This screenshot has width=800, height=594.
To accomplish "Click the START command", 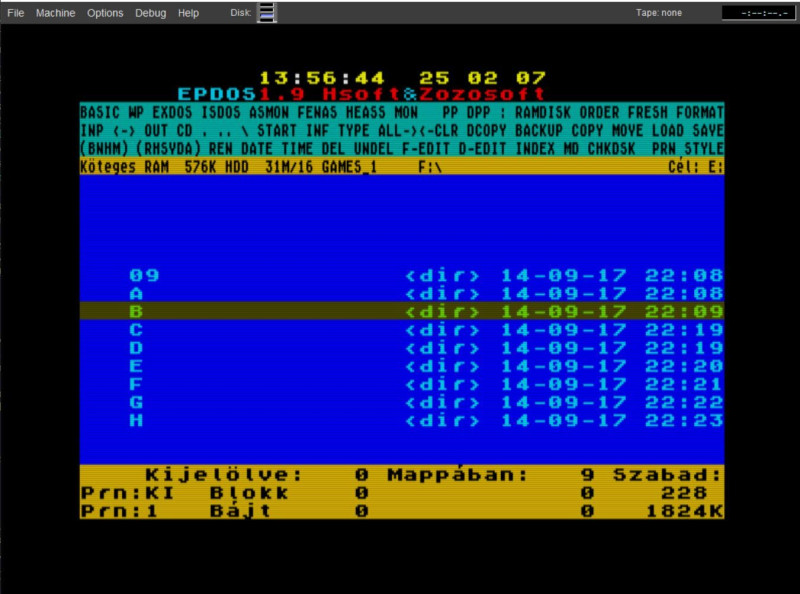I will (277, 131).
